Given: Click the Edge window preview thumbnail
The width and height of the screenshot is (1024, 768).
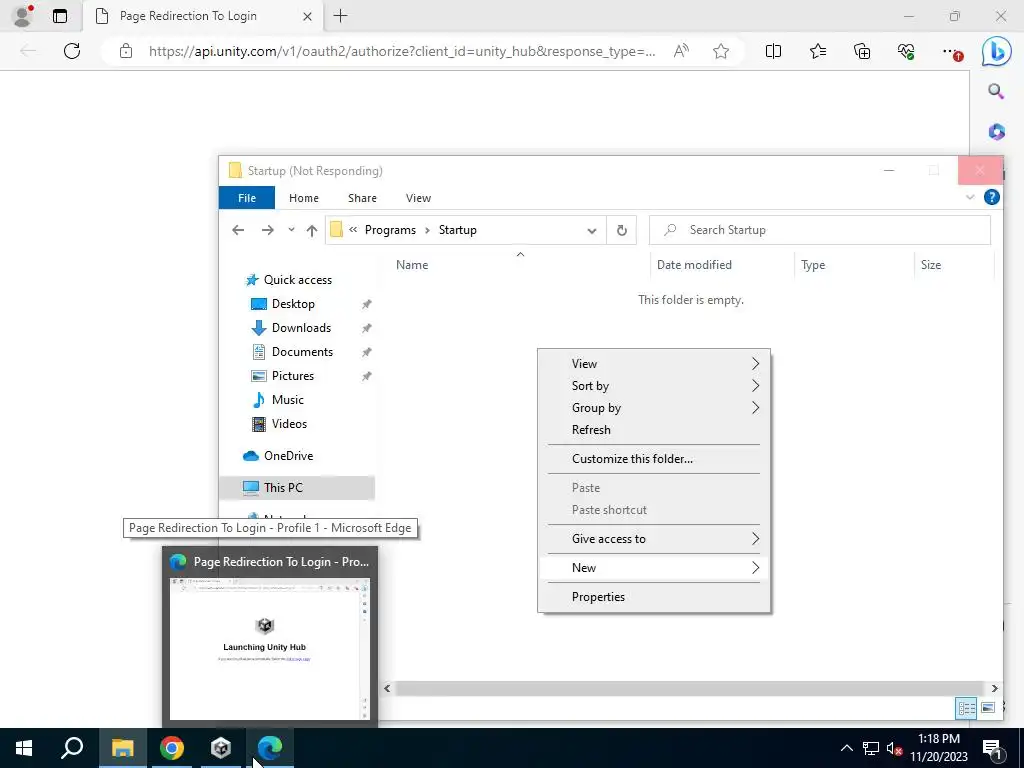Looking at the screenshot, I should (270, 648).
